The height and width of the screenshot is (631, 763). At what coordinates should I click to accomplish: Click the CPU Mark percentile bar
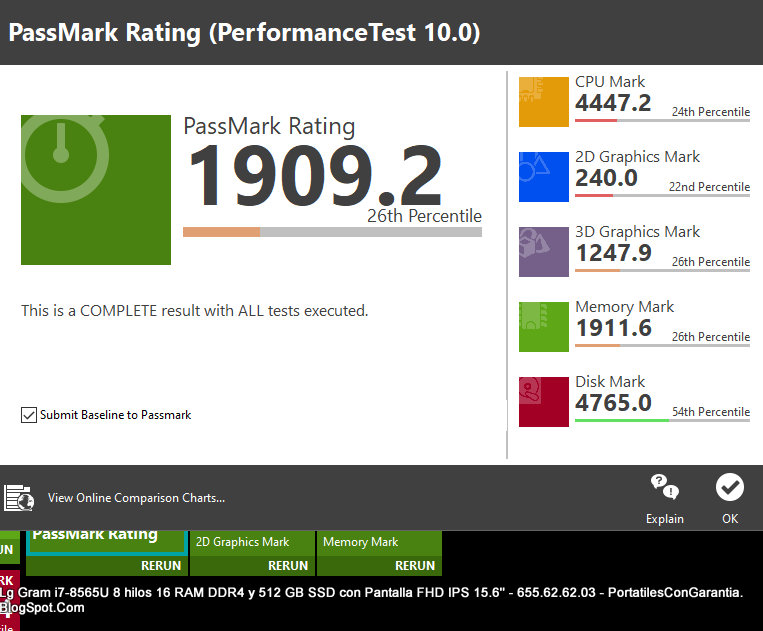click(662, 120)
